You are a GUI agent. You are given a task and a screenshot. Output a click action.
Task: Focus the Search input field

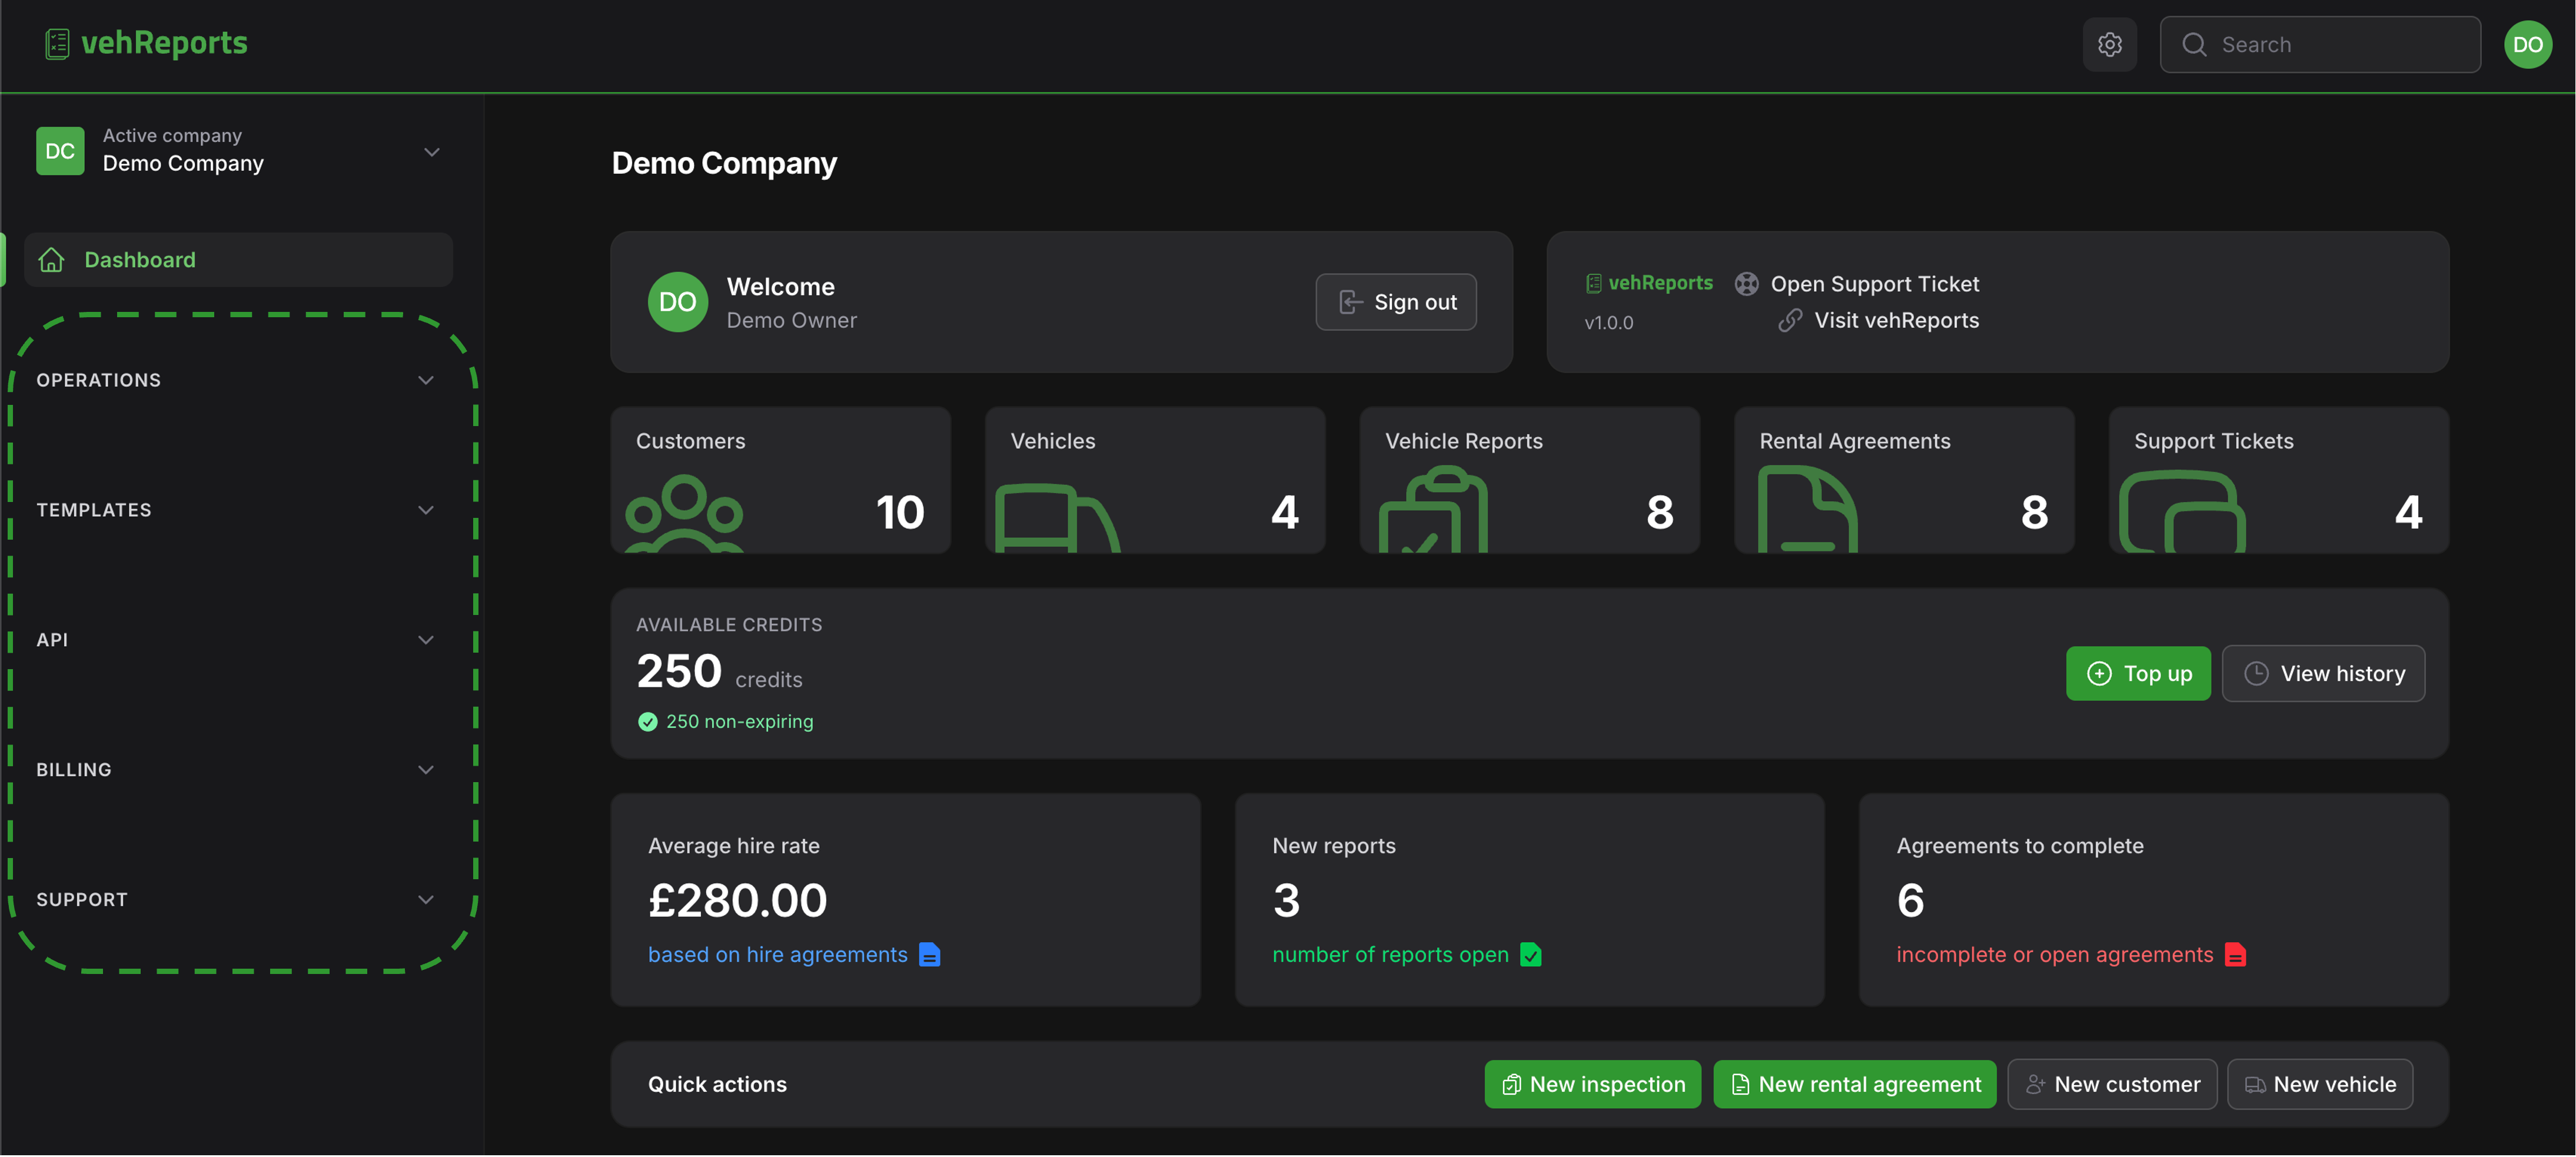(x=2319, y=44)
